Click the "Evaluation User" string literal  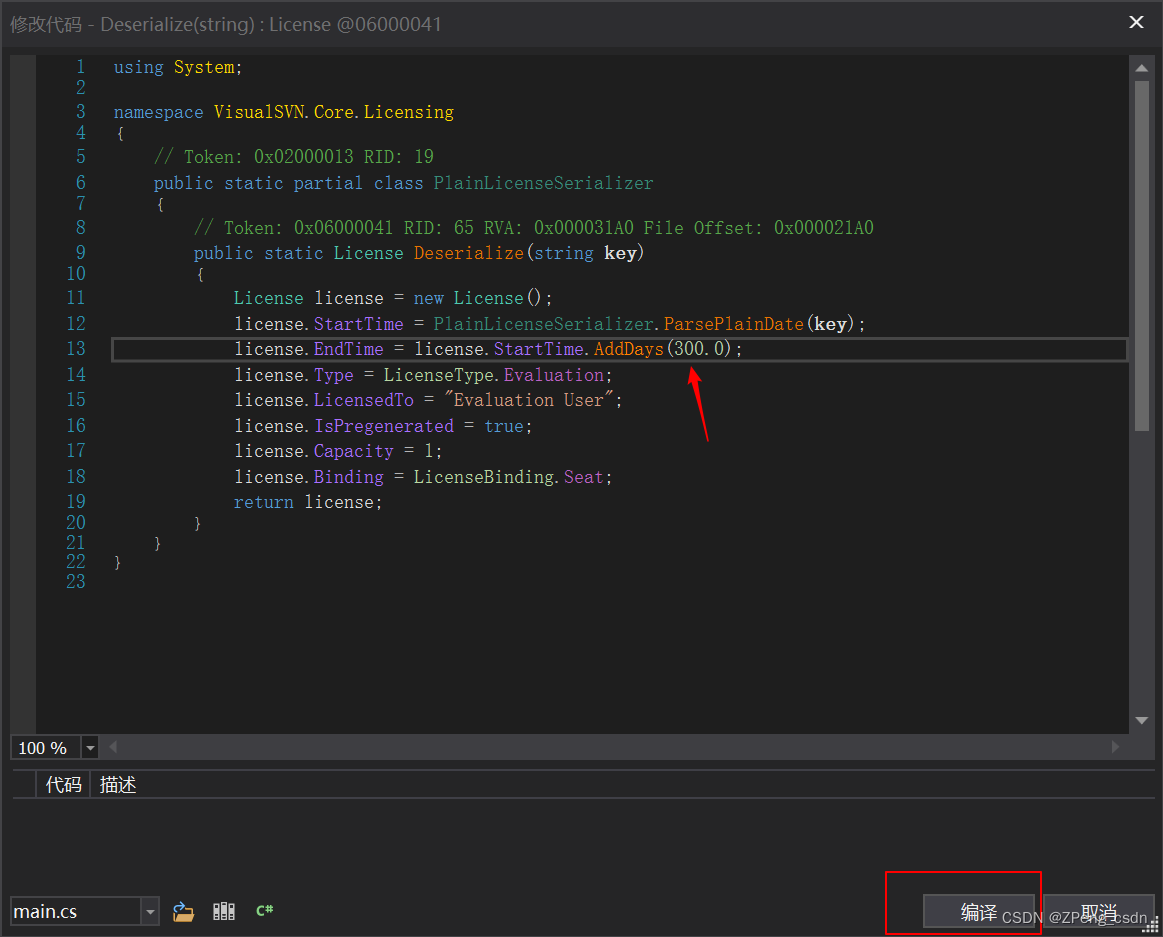tap(529, 401)
